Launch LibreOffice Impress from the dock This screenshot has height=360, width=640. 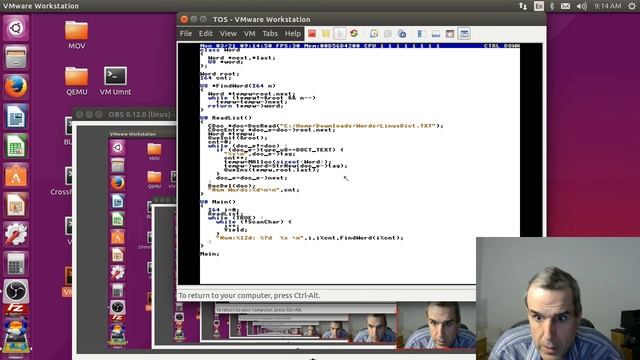pos(16,204)
